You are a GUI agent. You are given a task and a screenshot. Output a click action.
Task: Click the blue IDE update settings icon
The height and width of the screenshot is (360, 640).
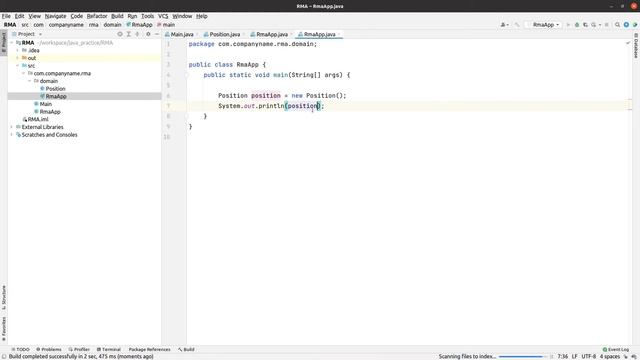[626, 25]
